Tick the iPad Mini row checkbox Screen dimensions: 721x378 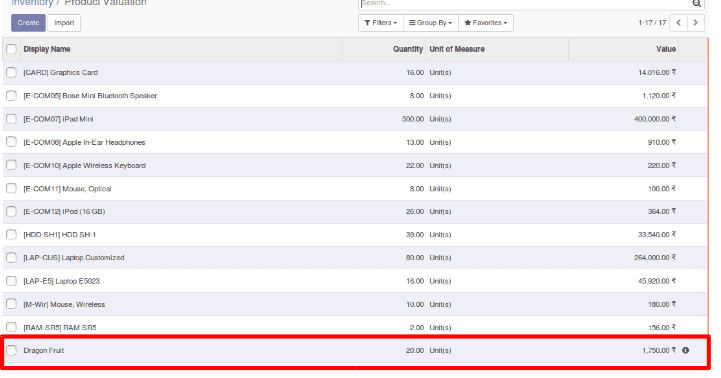click(x=11, y=119)
